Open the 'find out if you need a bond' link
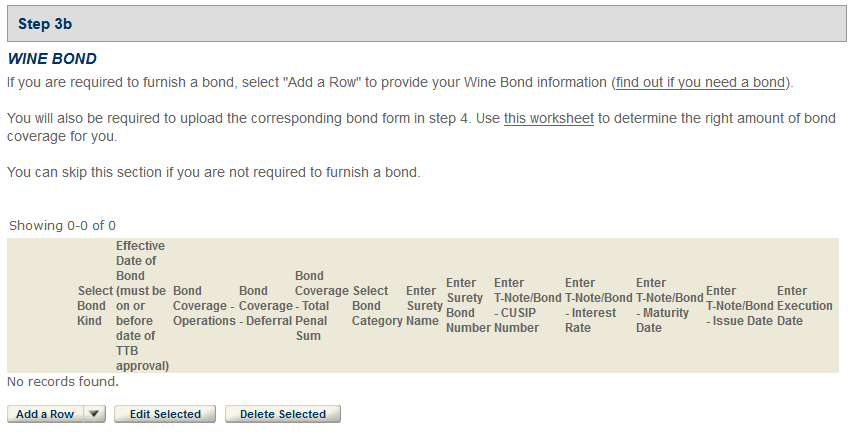This screenshot has width=851, height=441. [x=702, y=81]
